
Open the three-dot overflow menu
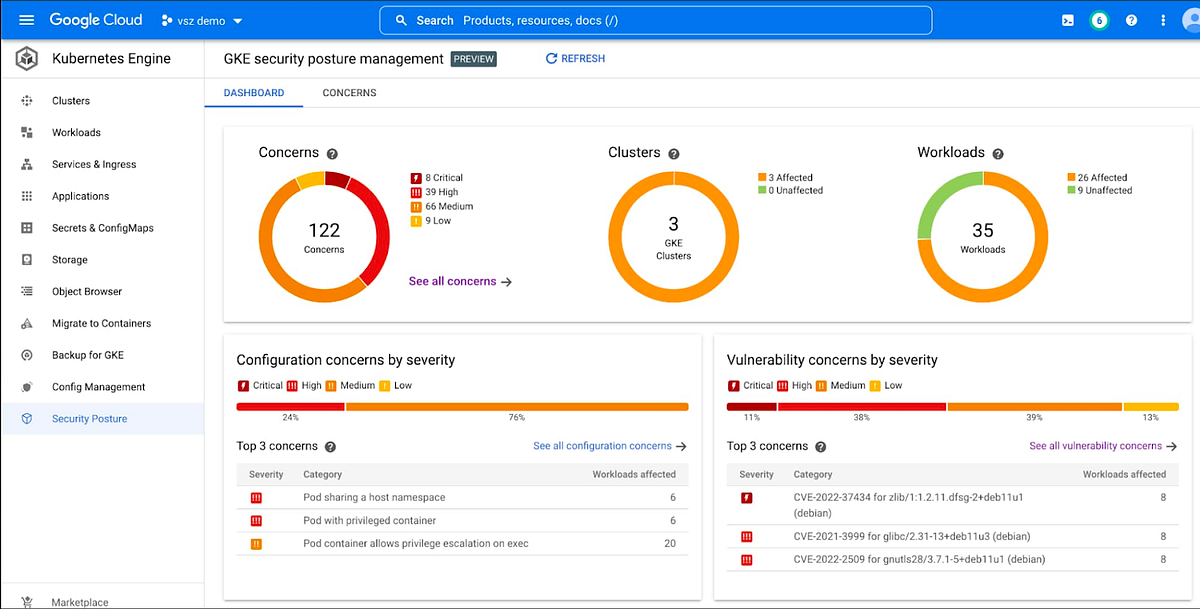pos(1163,20)
